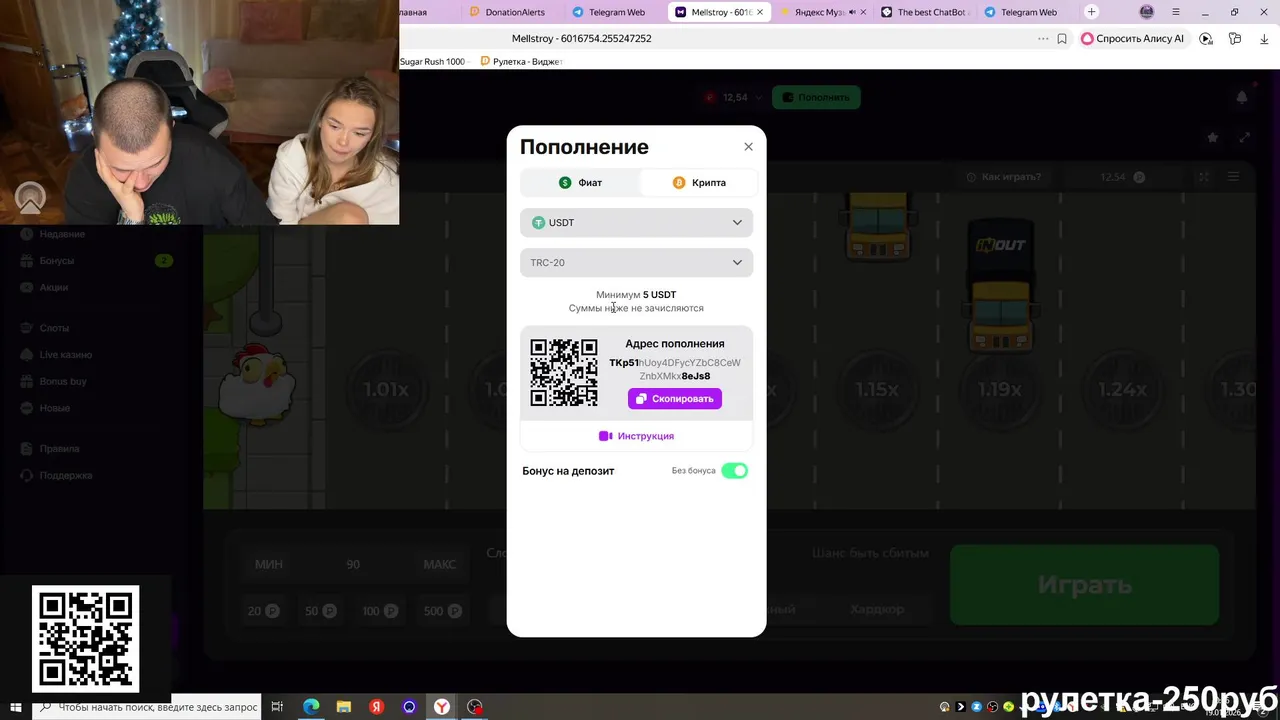1280x720 pixels.
Task: Open the TRC-20 network dropdown
Action: 636,263
